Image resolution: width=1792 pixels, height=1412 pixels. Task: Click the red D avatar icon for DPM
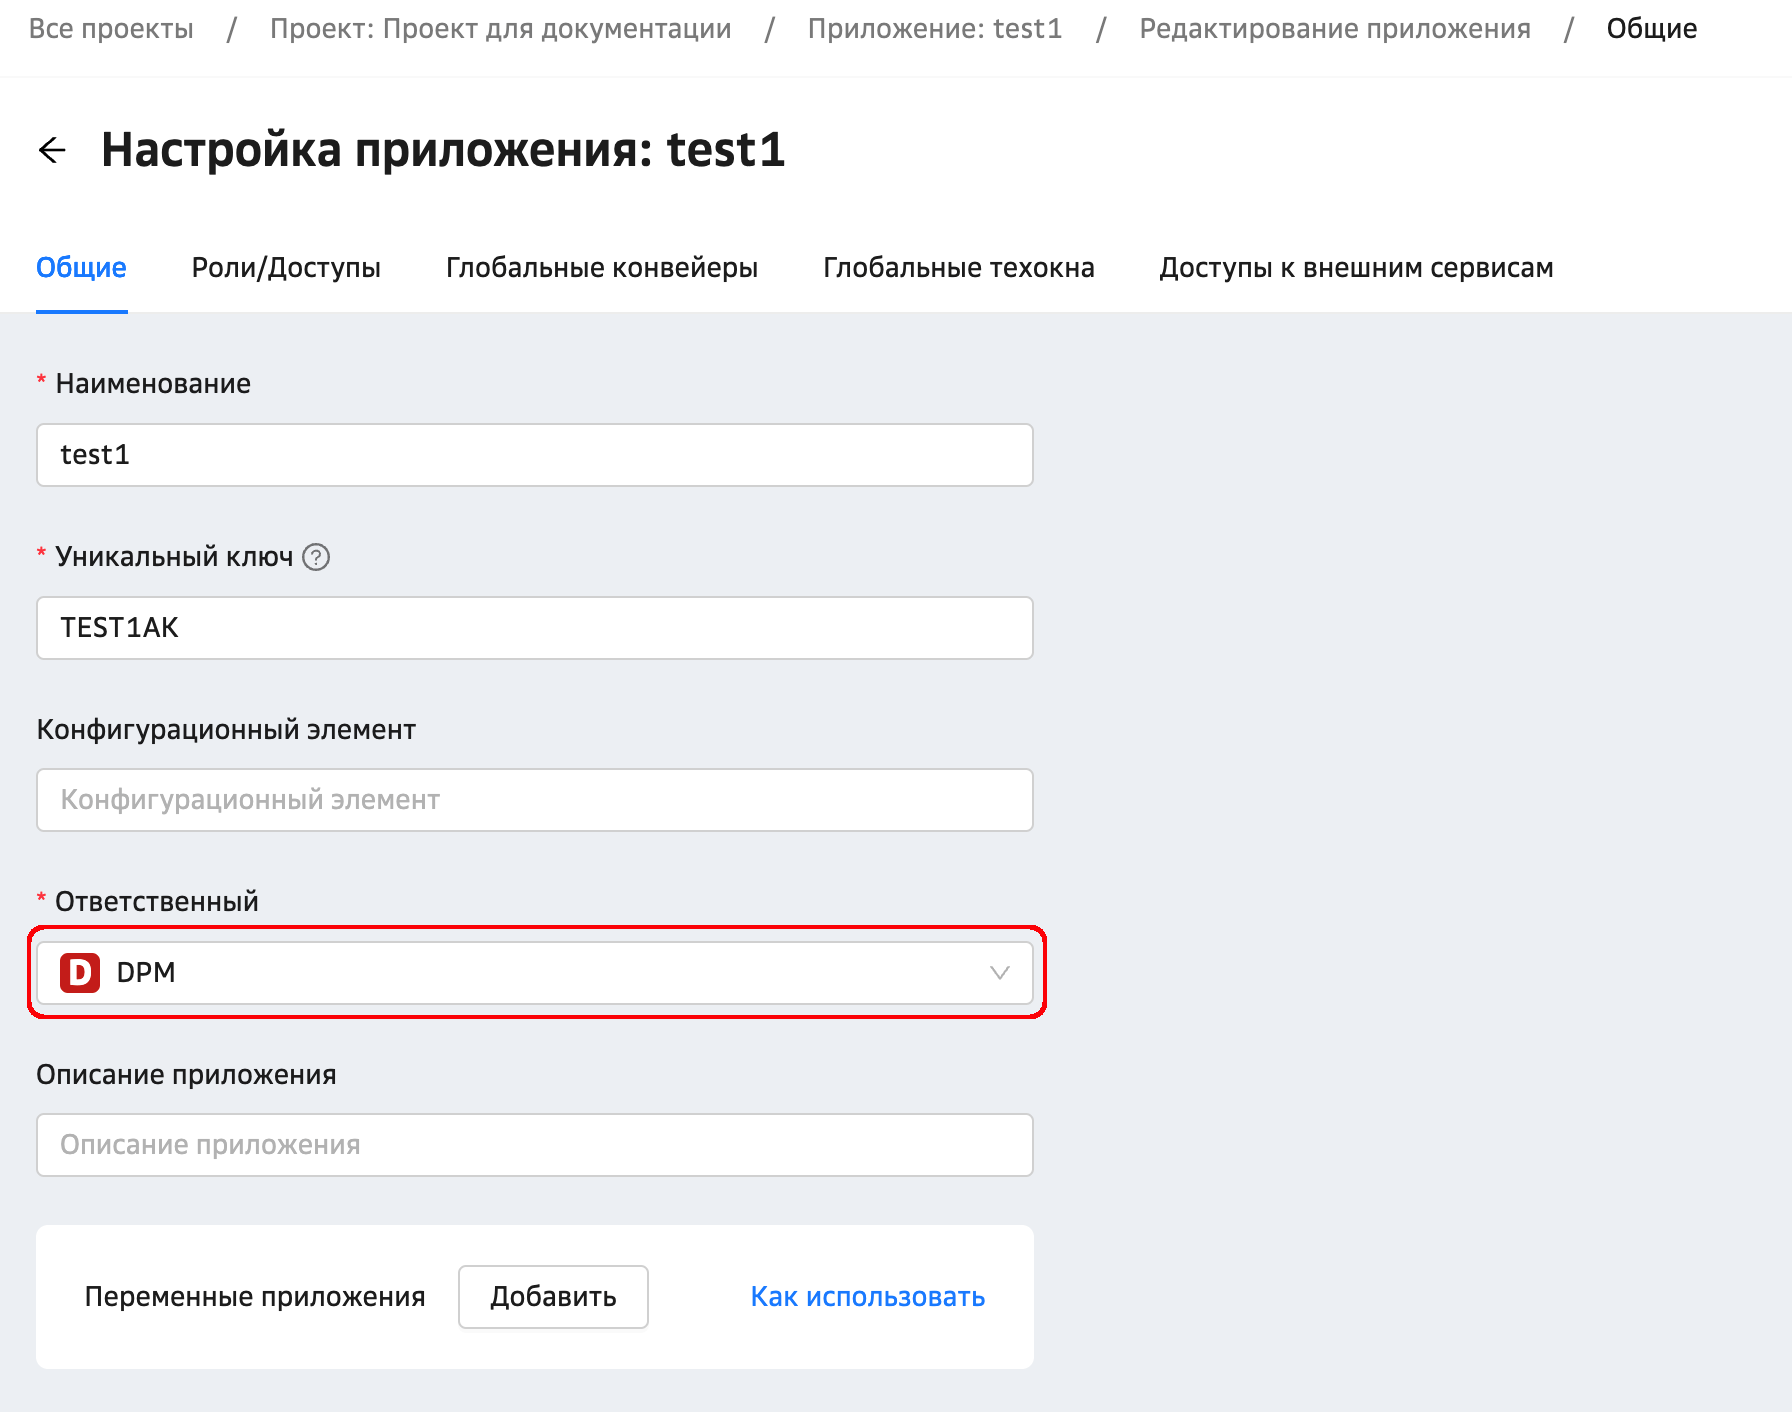tap(80, 973)
